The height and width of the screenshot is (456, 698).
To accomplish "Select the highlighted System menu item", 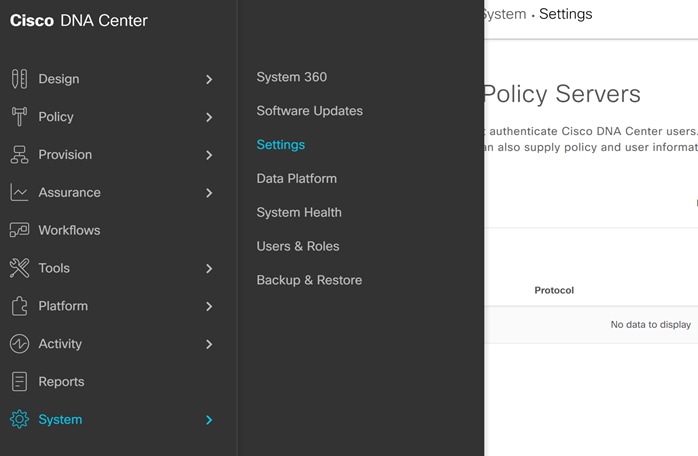I will coord(60,419).
